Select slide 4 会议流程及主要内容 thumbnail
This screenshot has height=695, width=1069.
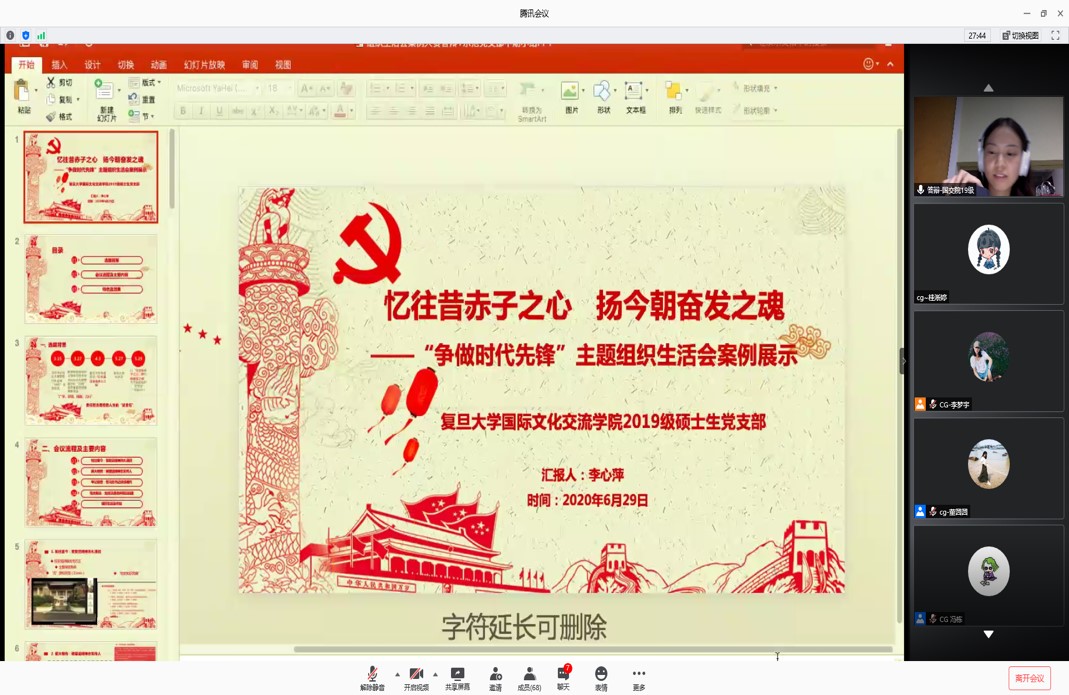pyautogui.click(x=91, y=482)
